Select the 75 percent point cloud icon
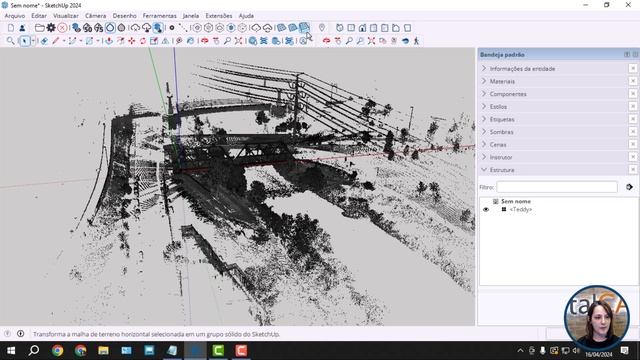This screenshot has height=360, width=640. [x=99, y=28]
